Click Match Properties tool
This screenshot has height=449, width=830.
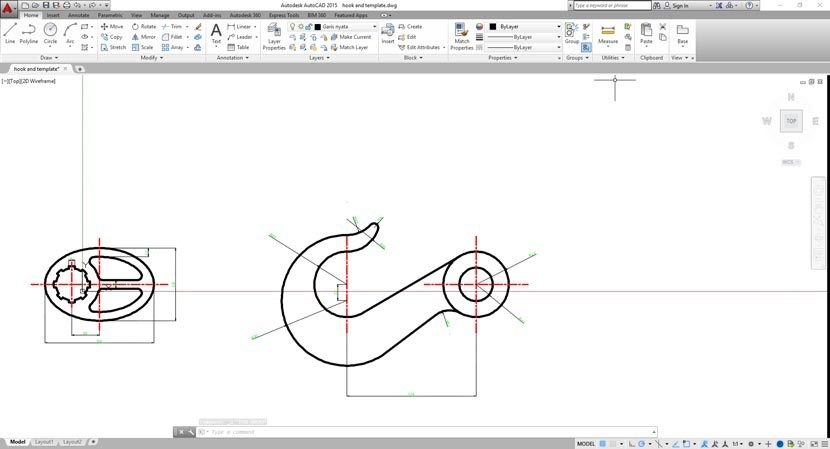click(x=462, y=36)
